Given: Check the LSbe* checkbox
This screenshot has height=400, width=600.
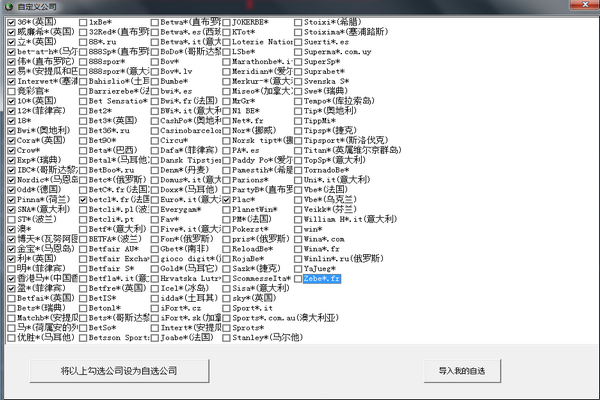Looking at the screenshot, I should 227,52.
